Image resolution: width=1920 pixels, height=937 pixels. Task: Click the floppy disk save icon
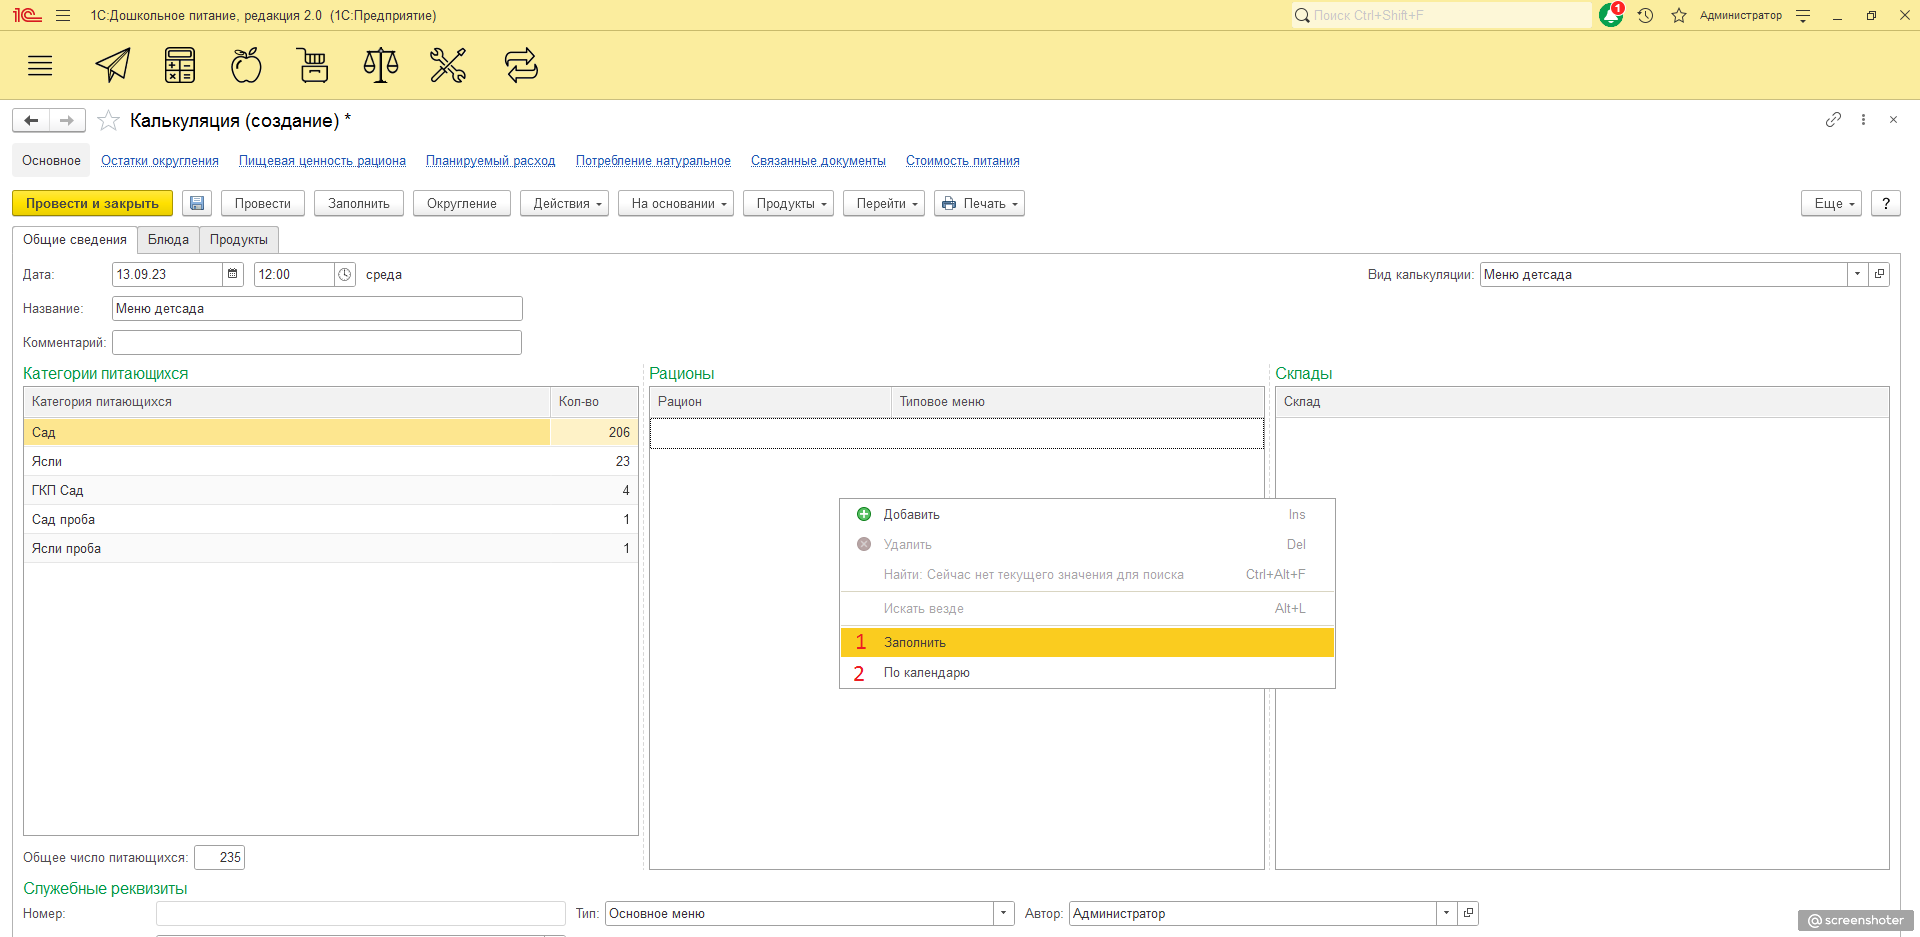pyautogui.click(x=197, y=204)
